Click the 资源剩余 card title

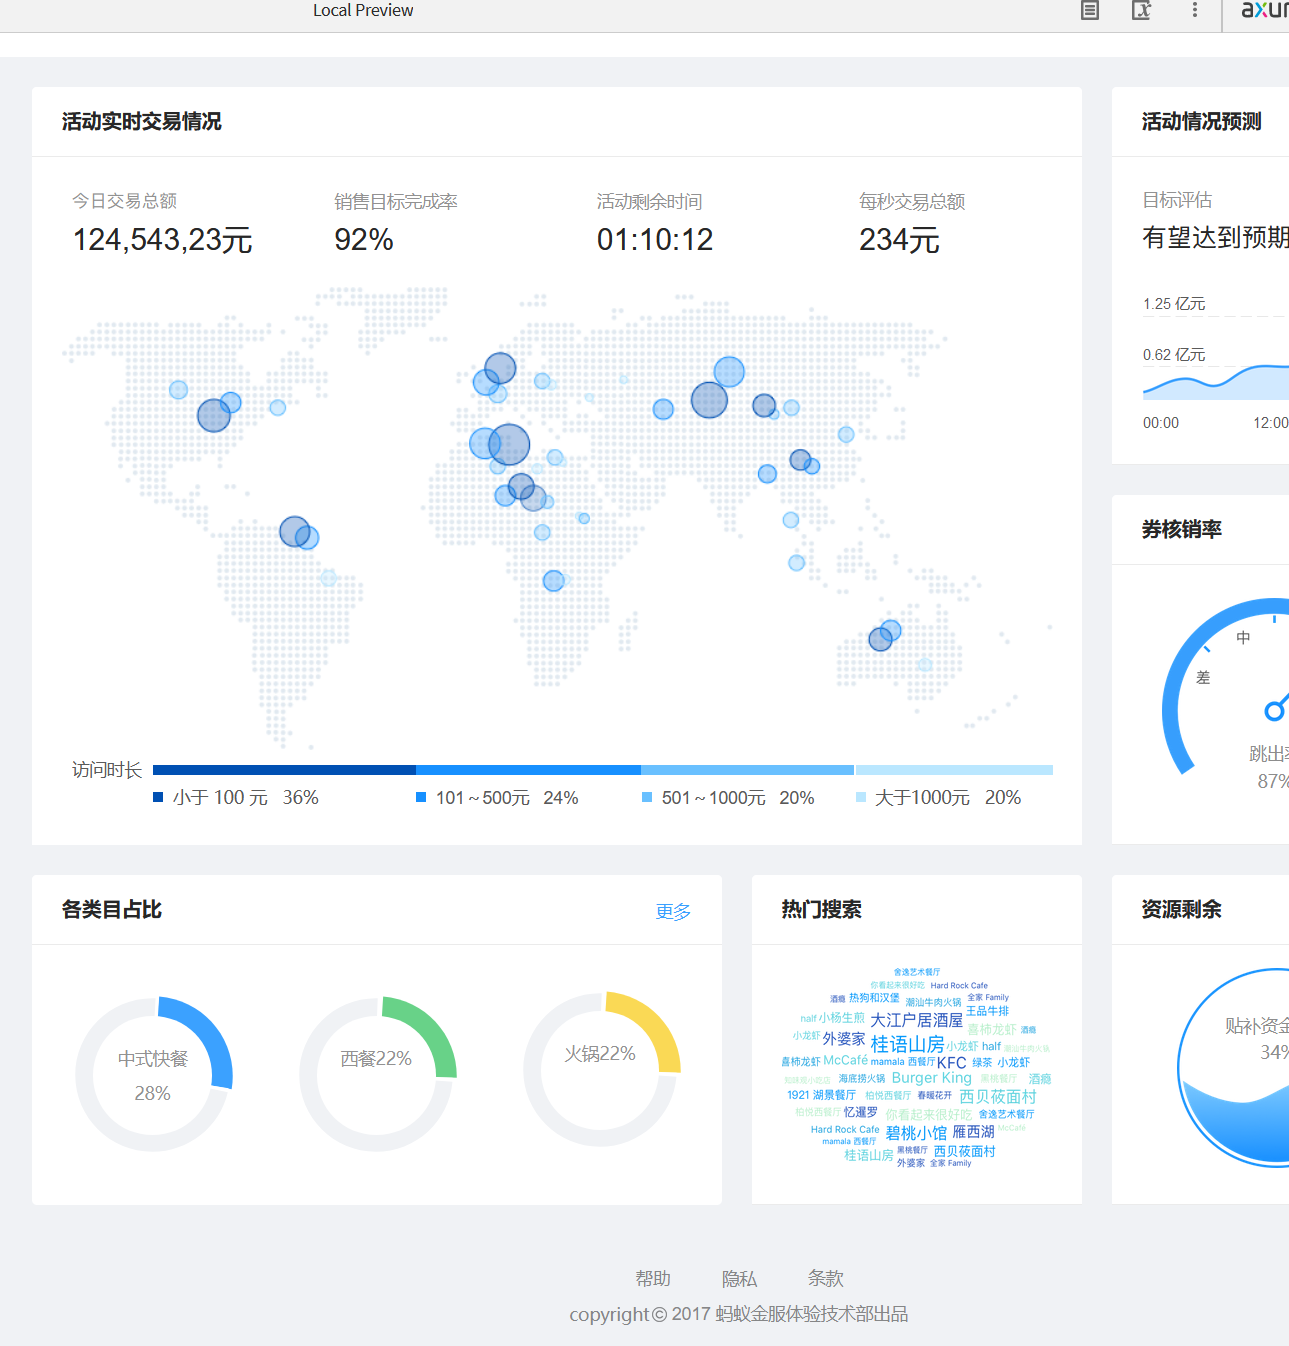[1182, 909]
